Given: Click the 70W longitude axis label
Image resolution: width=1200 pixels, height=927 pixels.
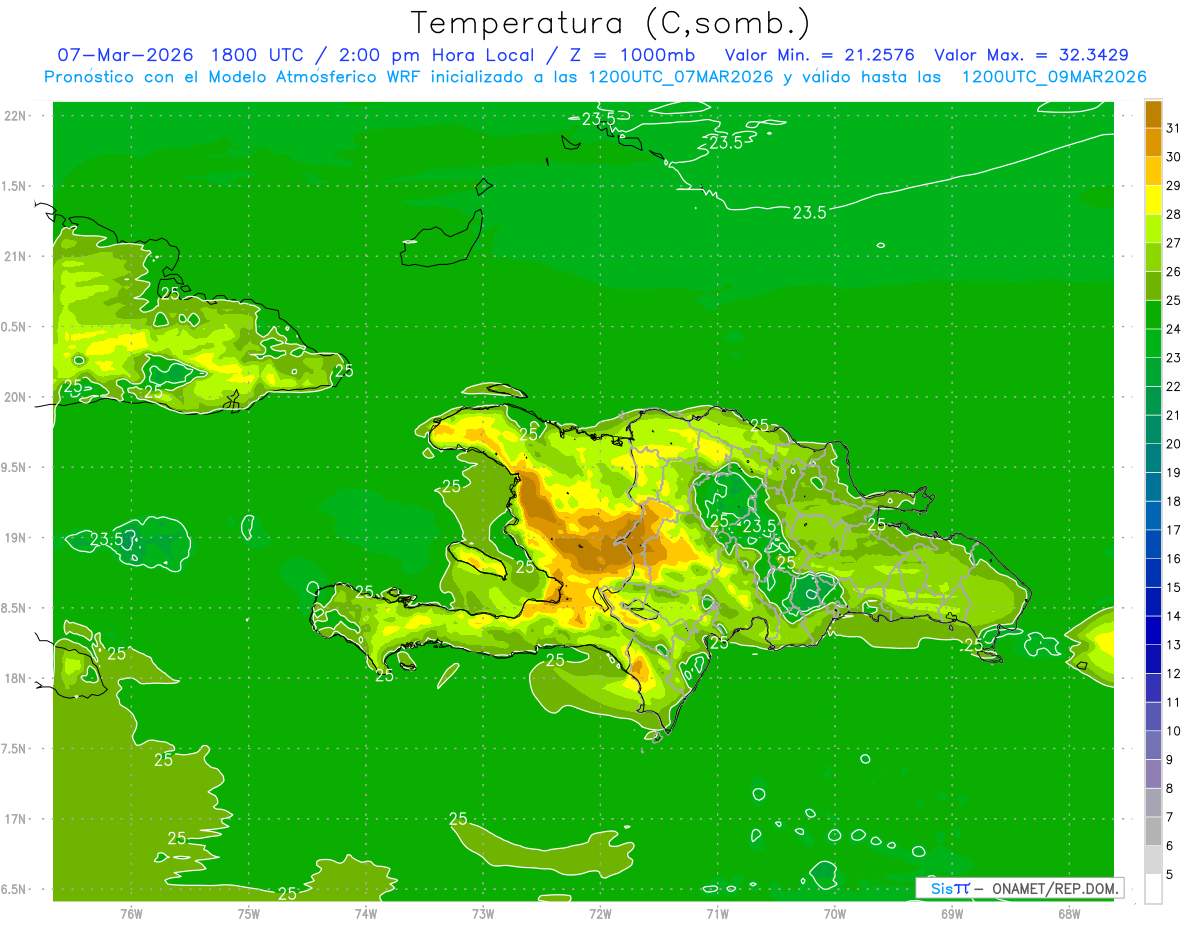Looking at the screenshot, I should pos(835,912).
